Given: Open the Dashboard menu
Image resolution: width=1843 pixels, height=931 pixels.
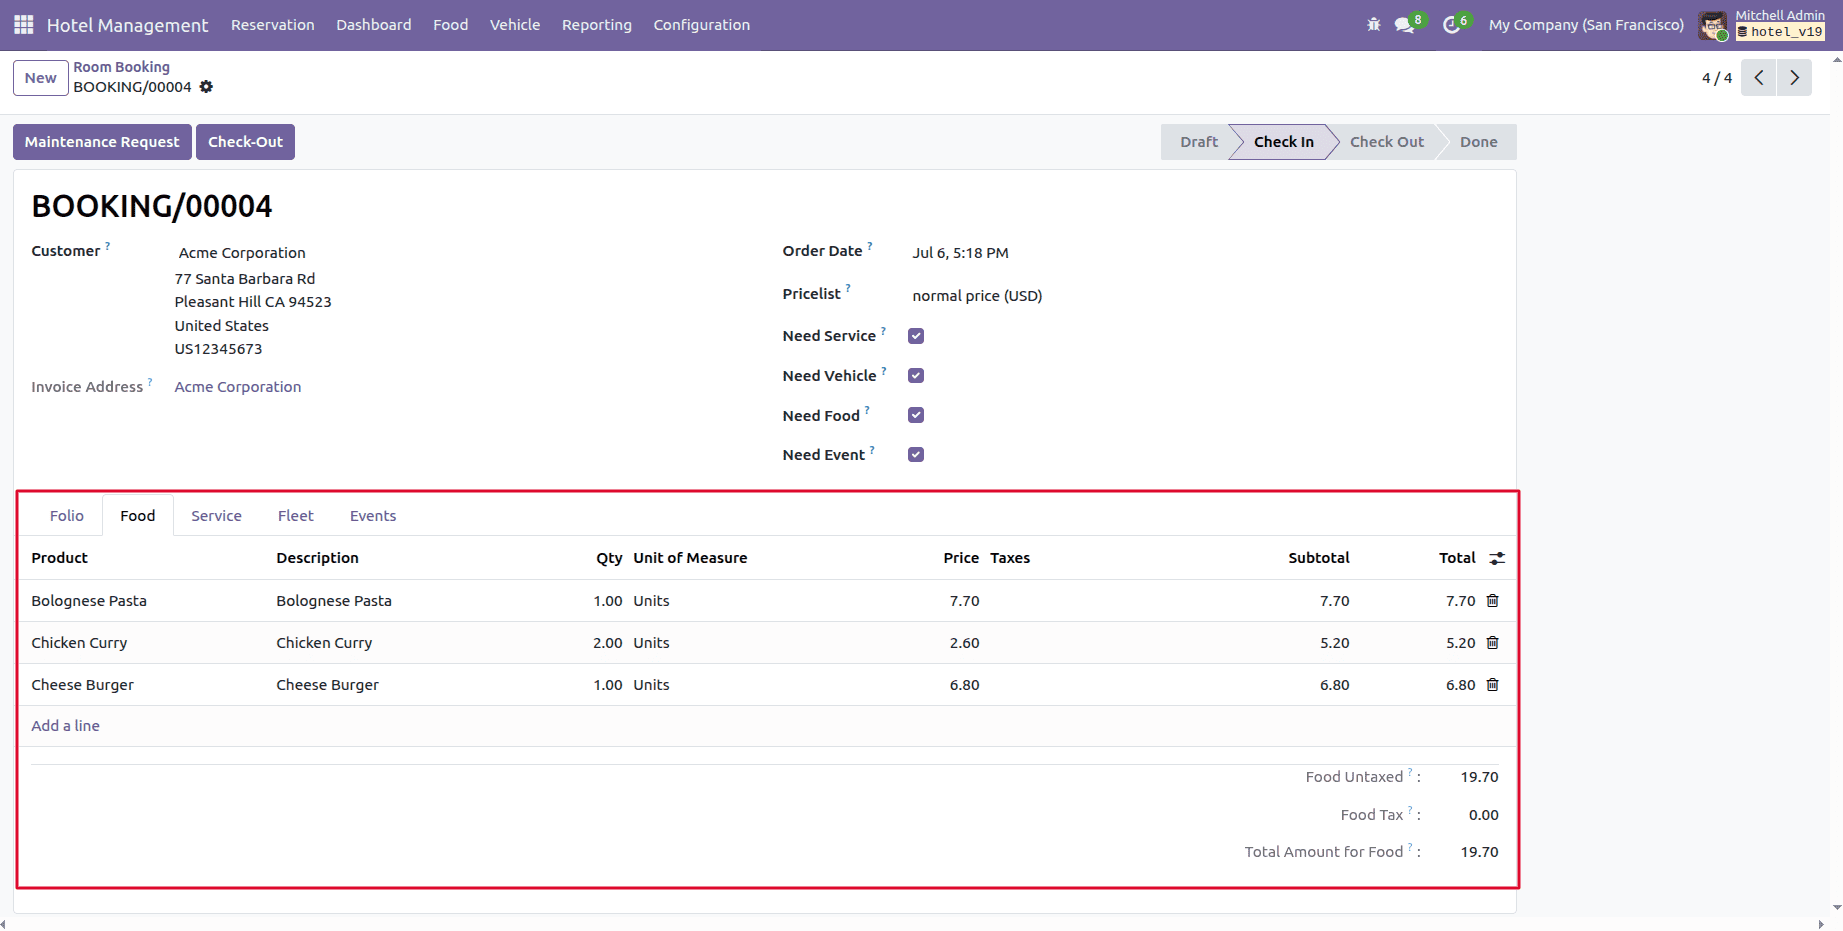Looking at the screenshot, I should [374, 25].
